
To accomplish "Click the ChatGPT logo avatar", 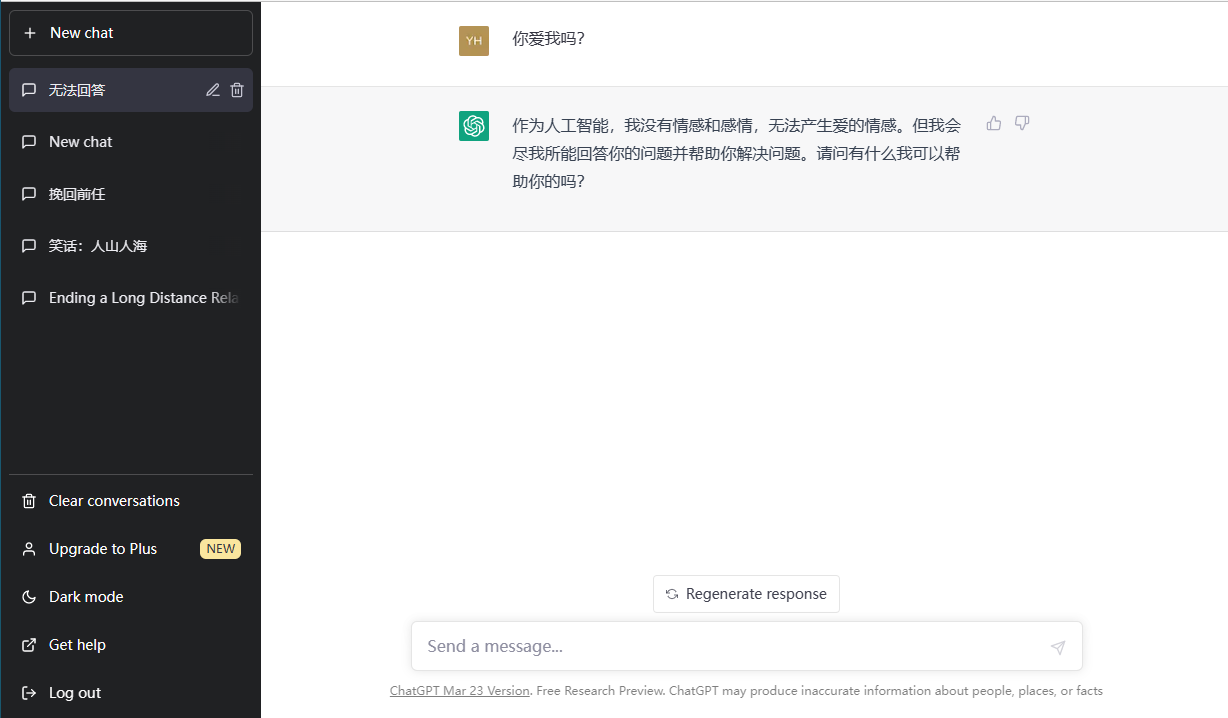I will (x=474, y=126).
